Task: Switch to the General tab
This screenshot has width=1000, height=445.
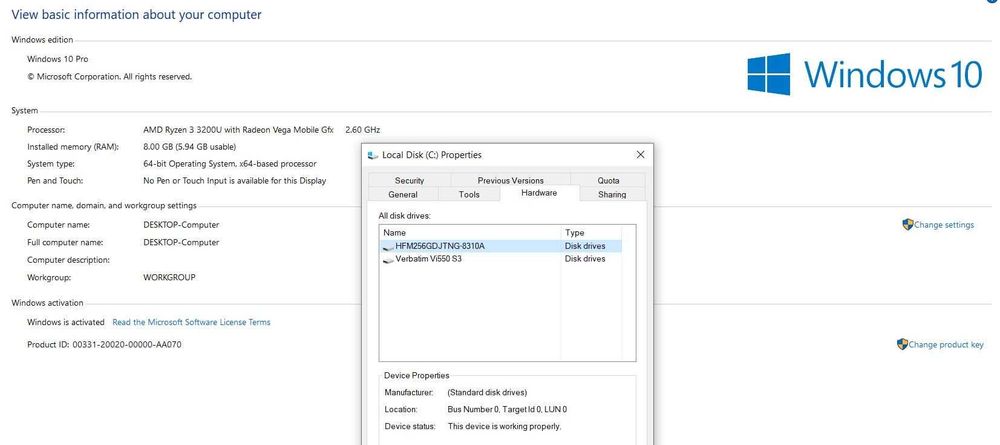Action: 402,194
